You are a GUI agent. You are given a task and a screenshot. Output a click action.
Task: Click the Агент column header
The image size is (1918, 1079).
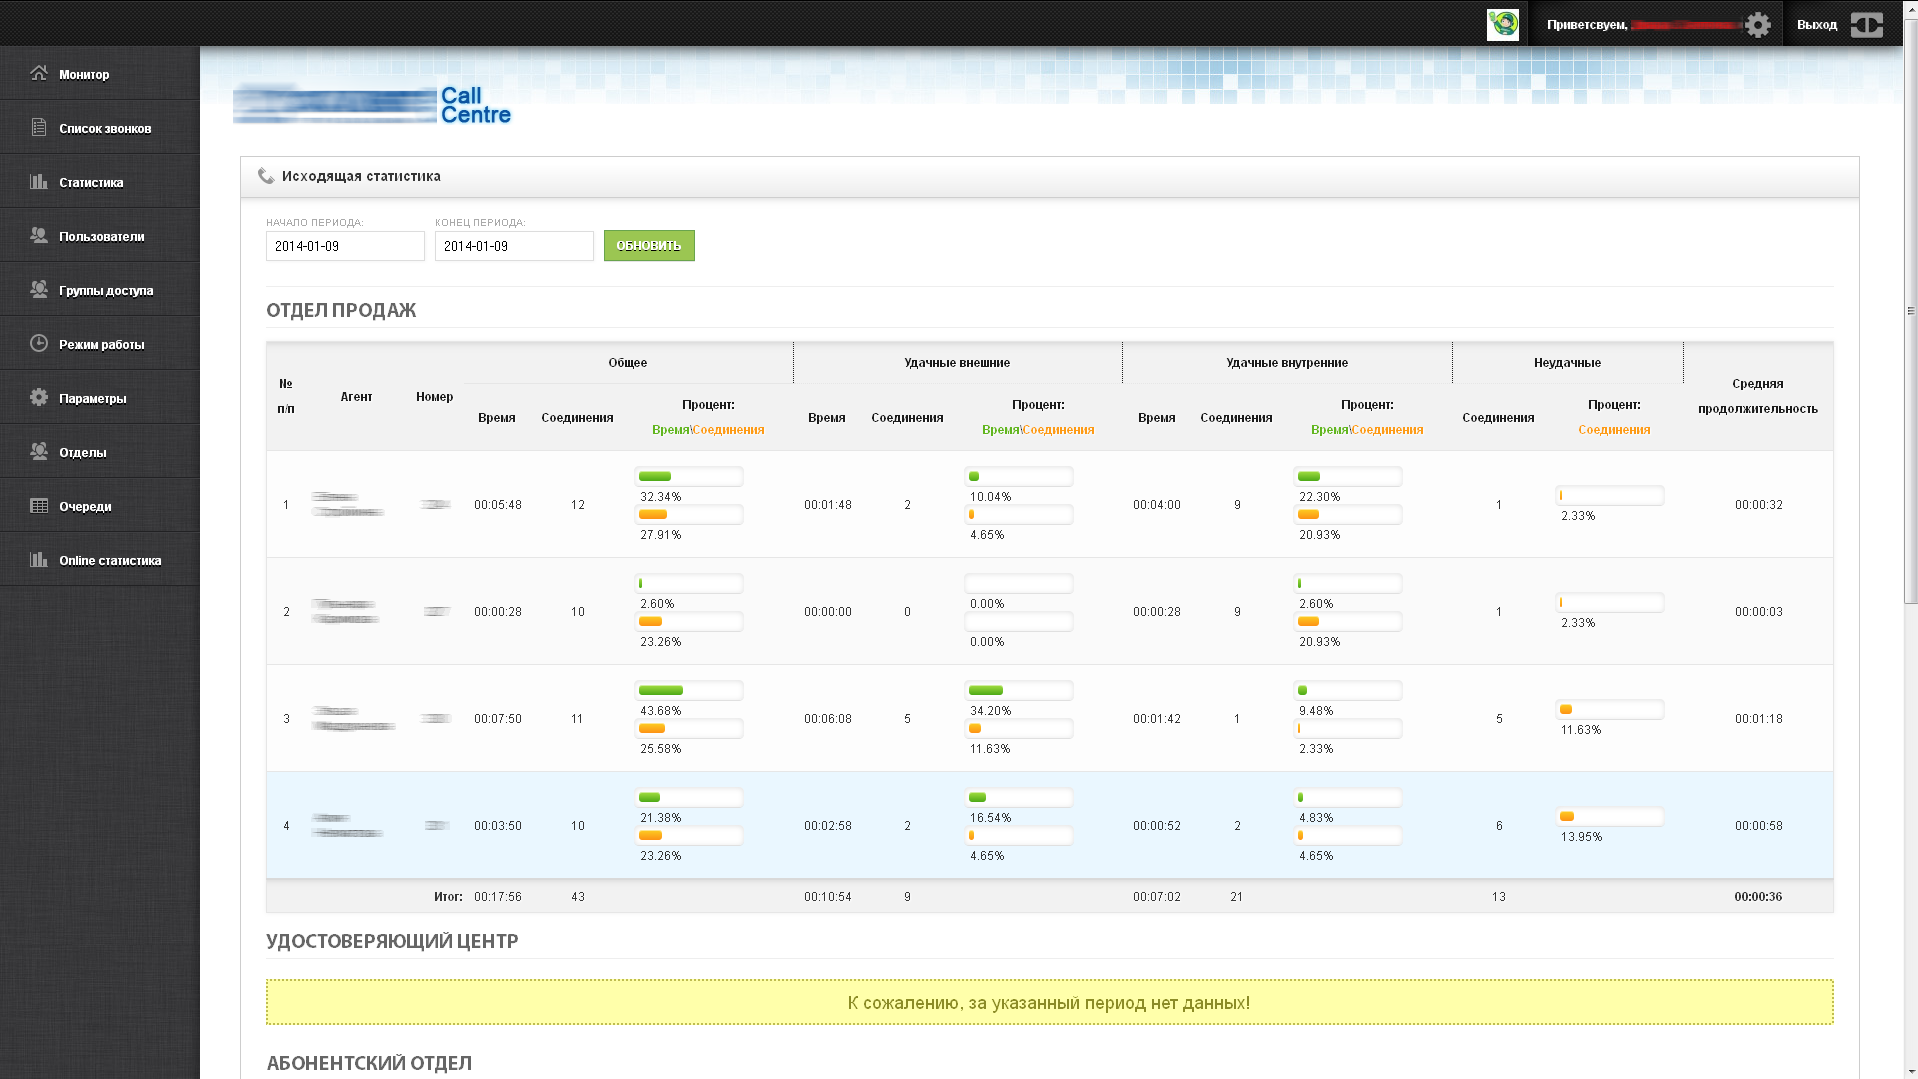pyautogui.click(x=356, y=397)
